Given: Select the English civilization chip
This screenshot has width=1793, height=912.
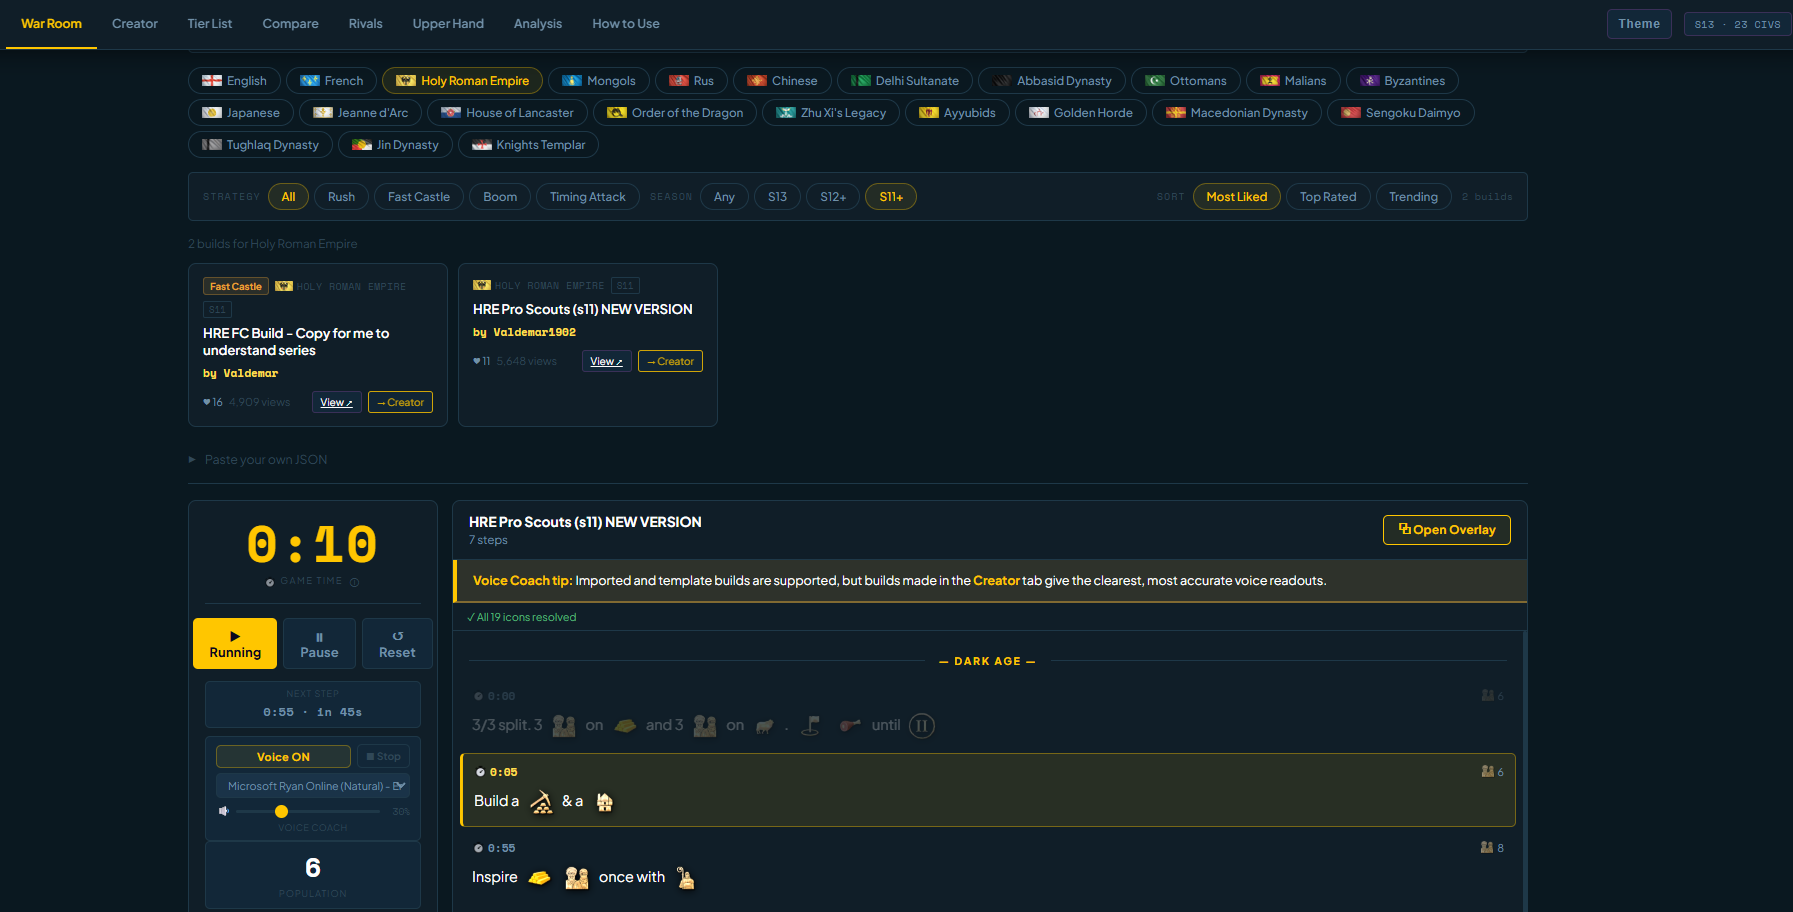Looking at the screenshot, I should click(234, 81).
